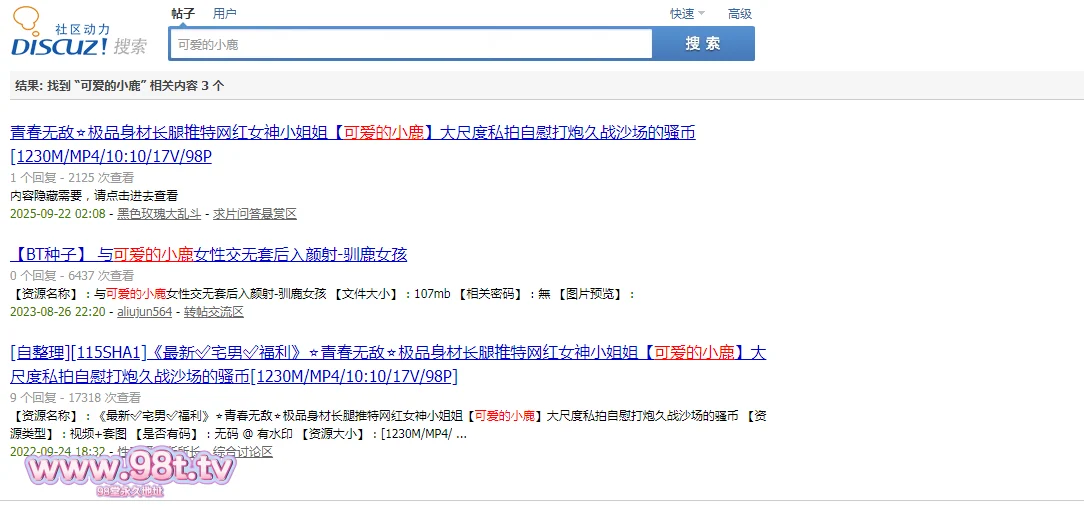Click the 内容隐藏需要，请点击进去查看 snippet text

(94, 196)
